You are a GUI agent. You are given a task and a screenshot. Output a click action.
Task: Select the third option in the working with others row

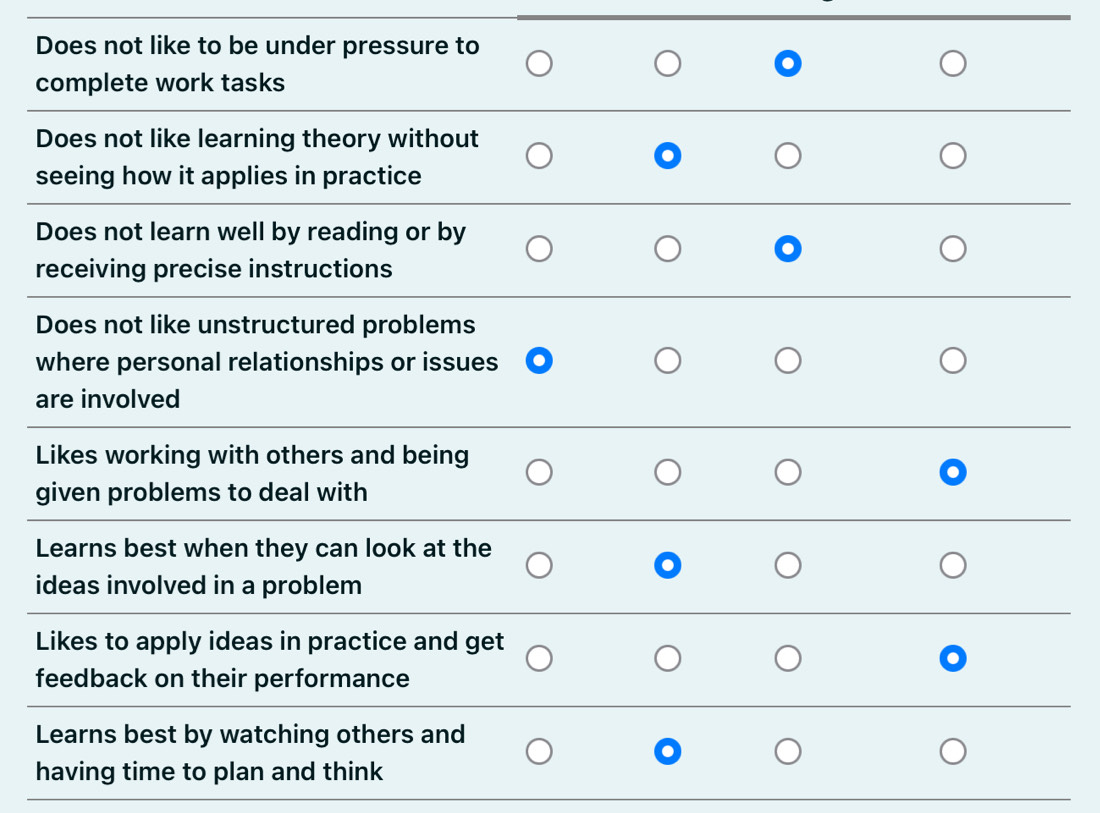coord(787,472)
